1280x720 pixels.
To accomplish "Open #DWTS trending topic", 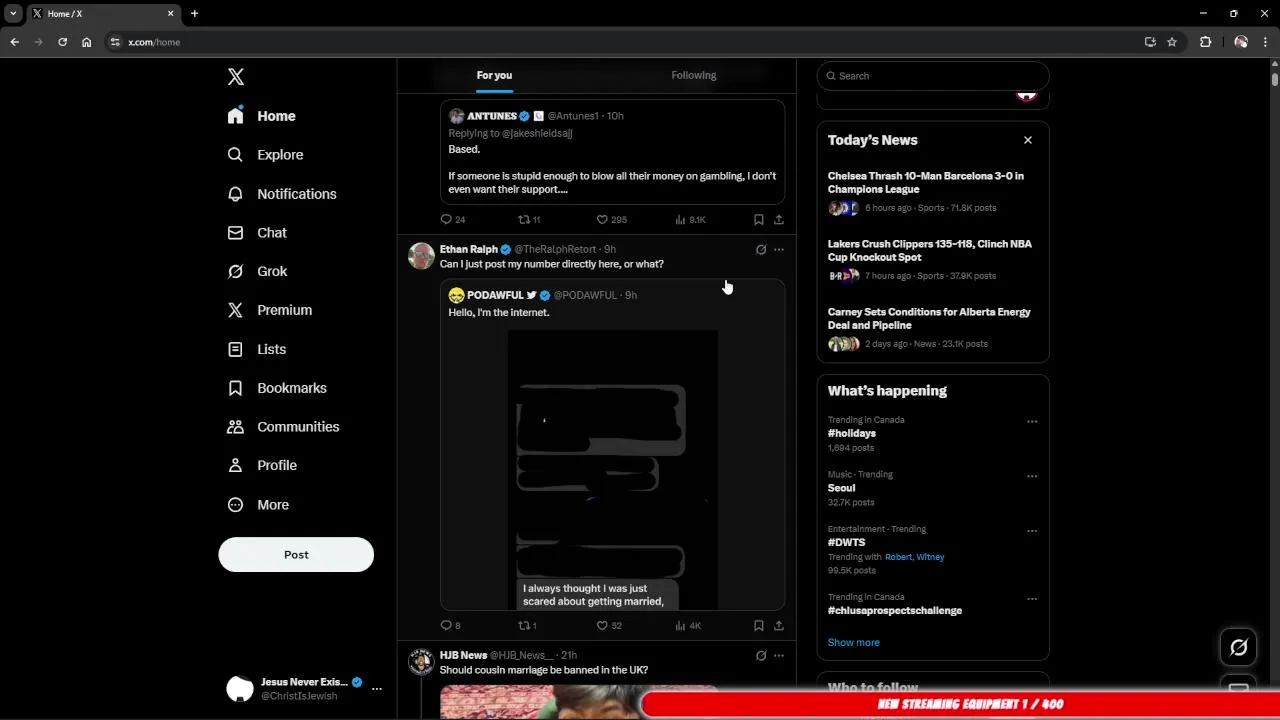I will coord(846,543).
